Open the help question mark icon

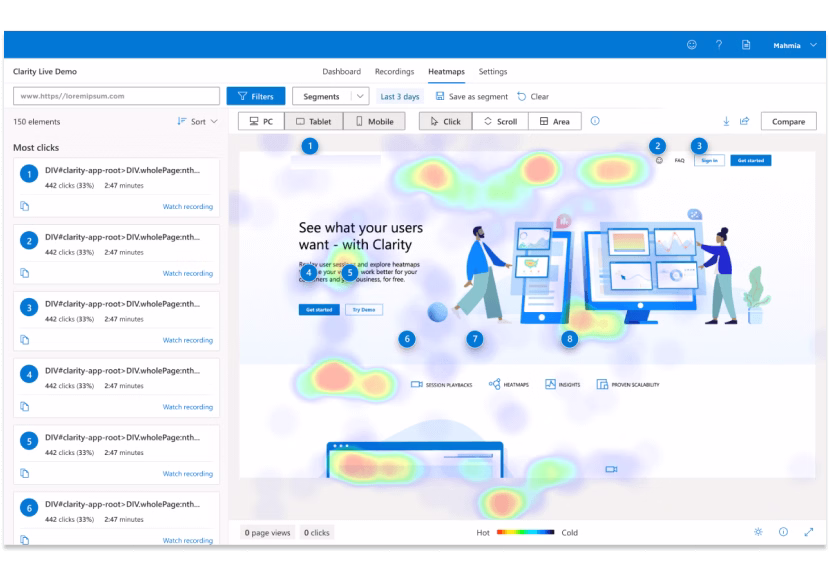(718, 45)
